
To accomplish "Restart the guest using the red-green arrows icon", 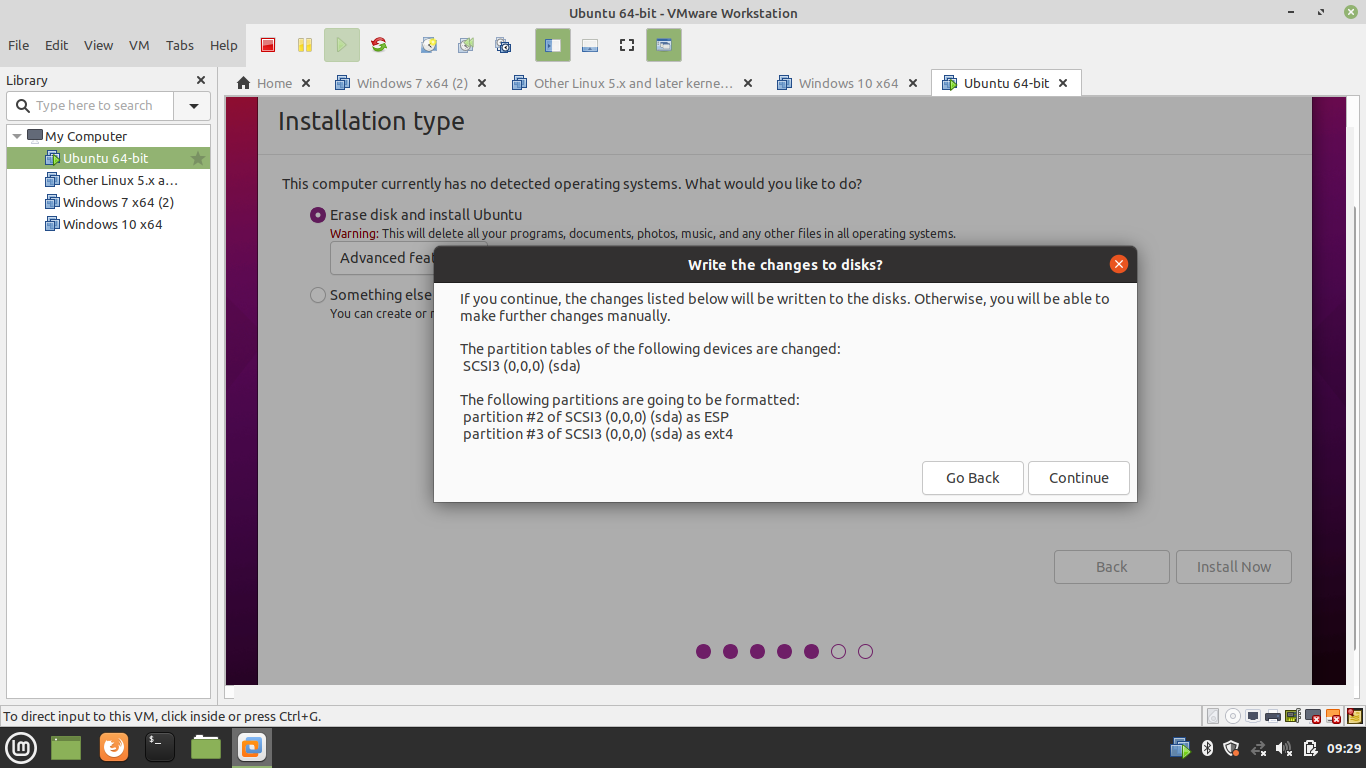I will (x=378, y=45).
